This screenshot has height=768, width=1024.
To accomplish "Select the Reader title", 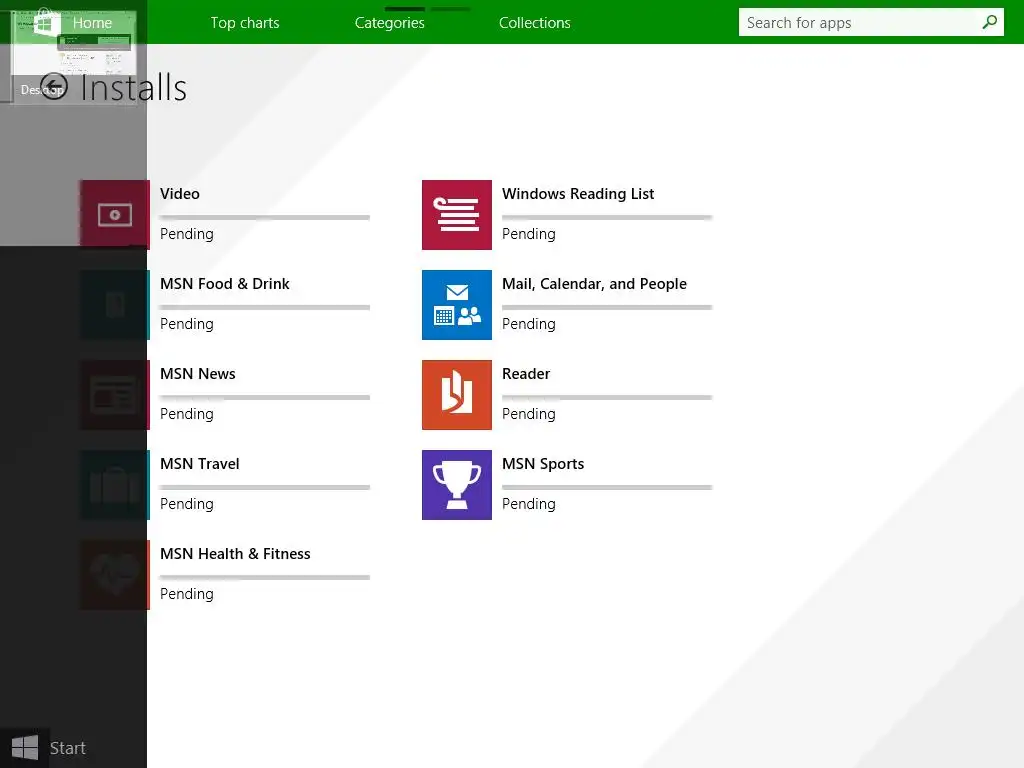I will point(526,374).
